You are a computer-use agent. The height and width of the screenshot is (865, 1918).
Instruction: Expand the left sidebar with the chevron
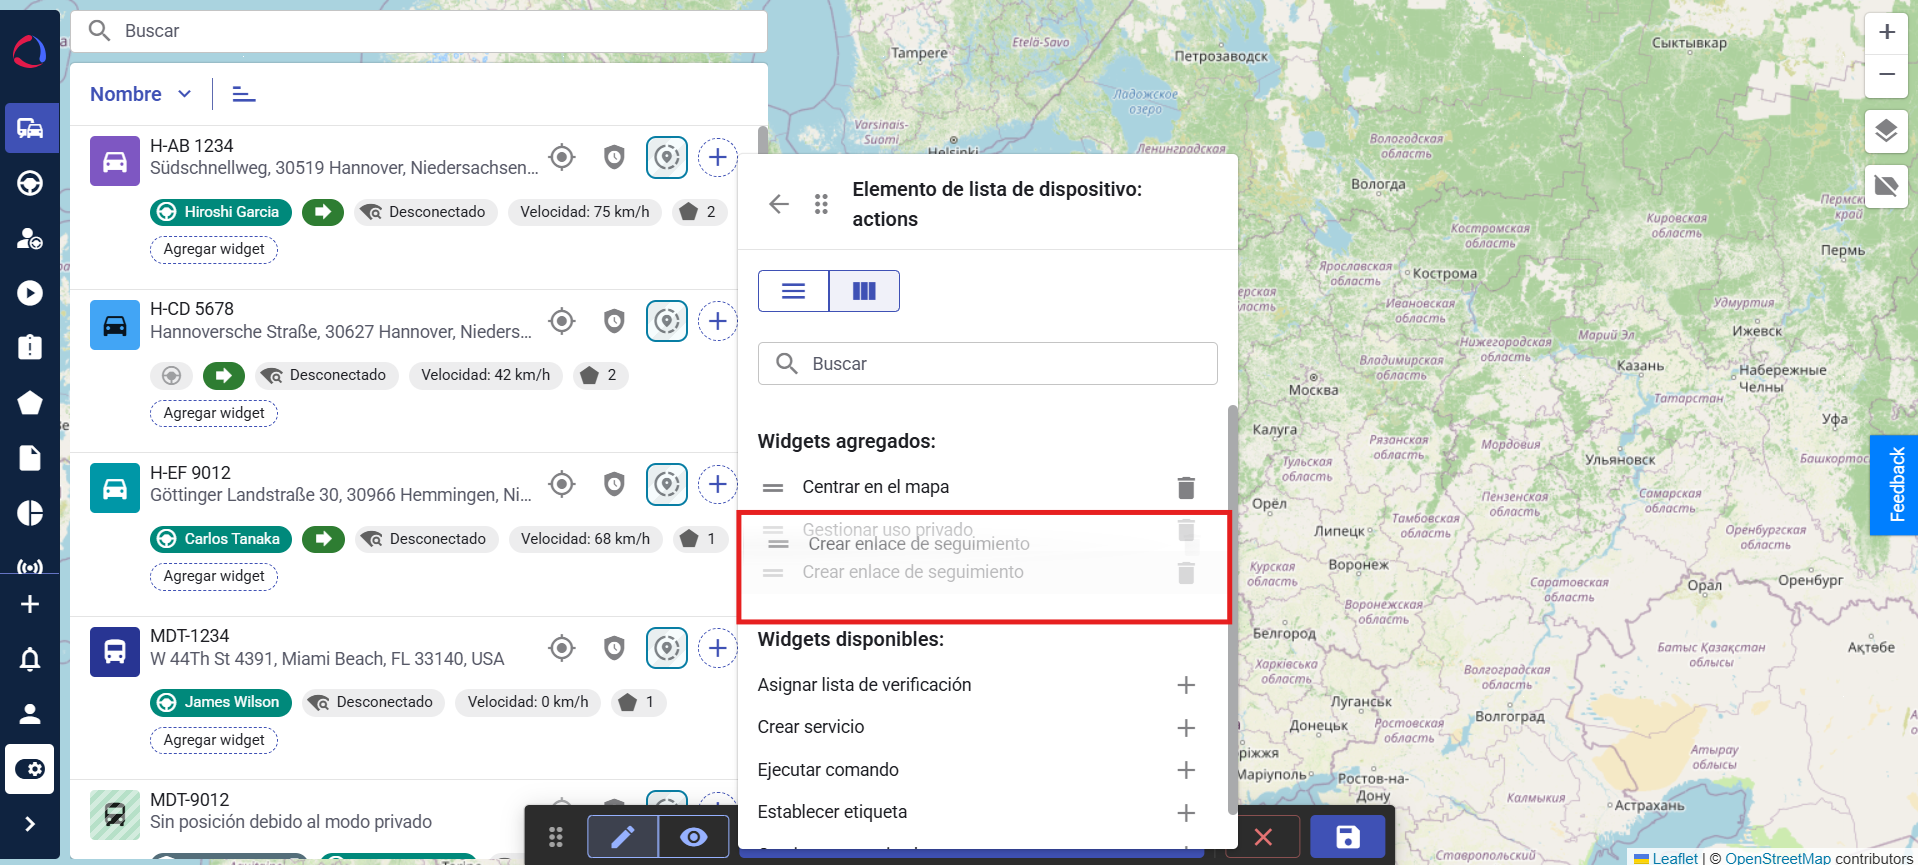pyautogui.click(x=30, y=824)
